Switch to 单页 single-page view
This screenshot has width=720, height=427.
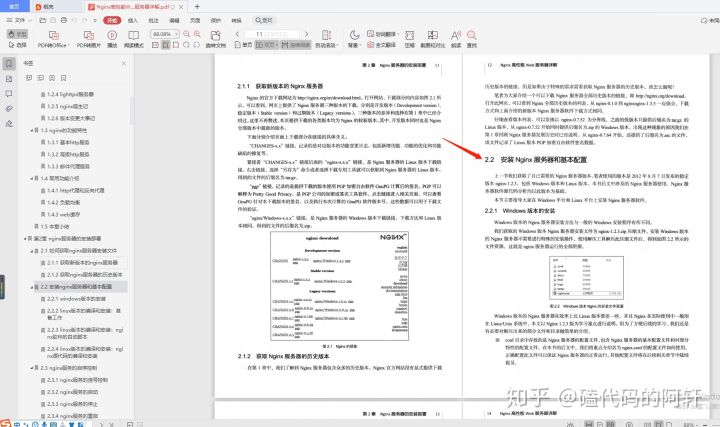click(x=243, y=45)
